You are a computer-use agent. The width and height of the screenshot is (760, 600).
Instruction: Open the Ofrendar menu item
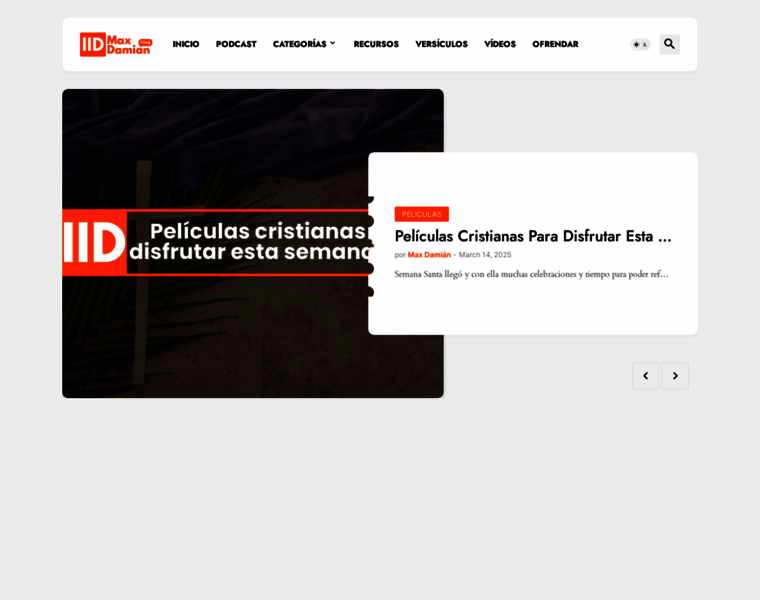555,44
